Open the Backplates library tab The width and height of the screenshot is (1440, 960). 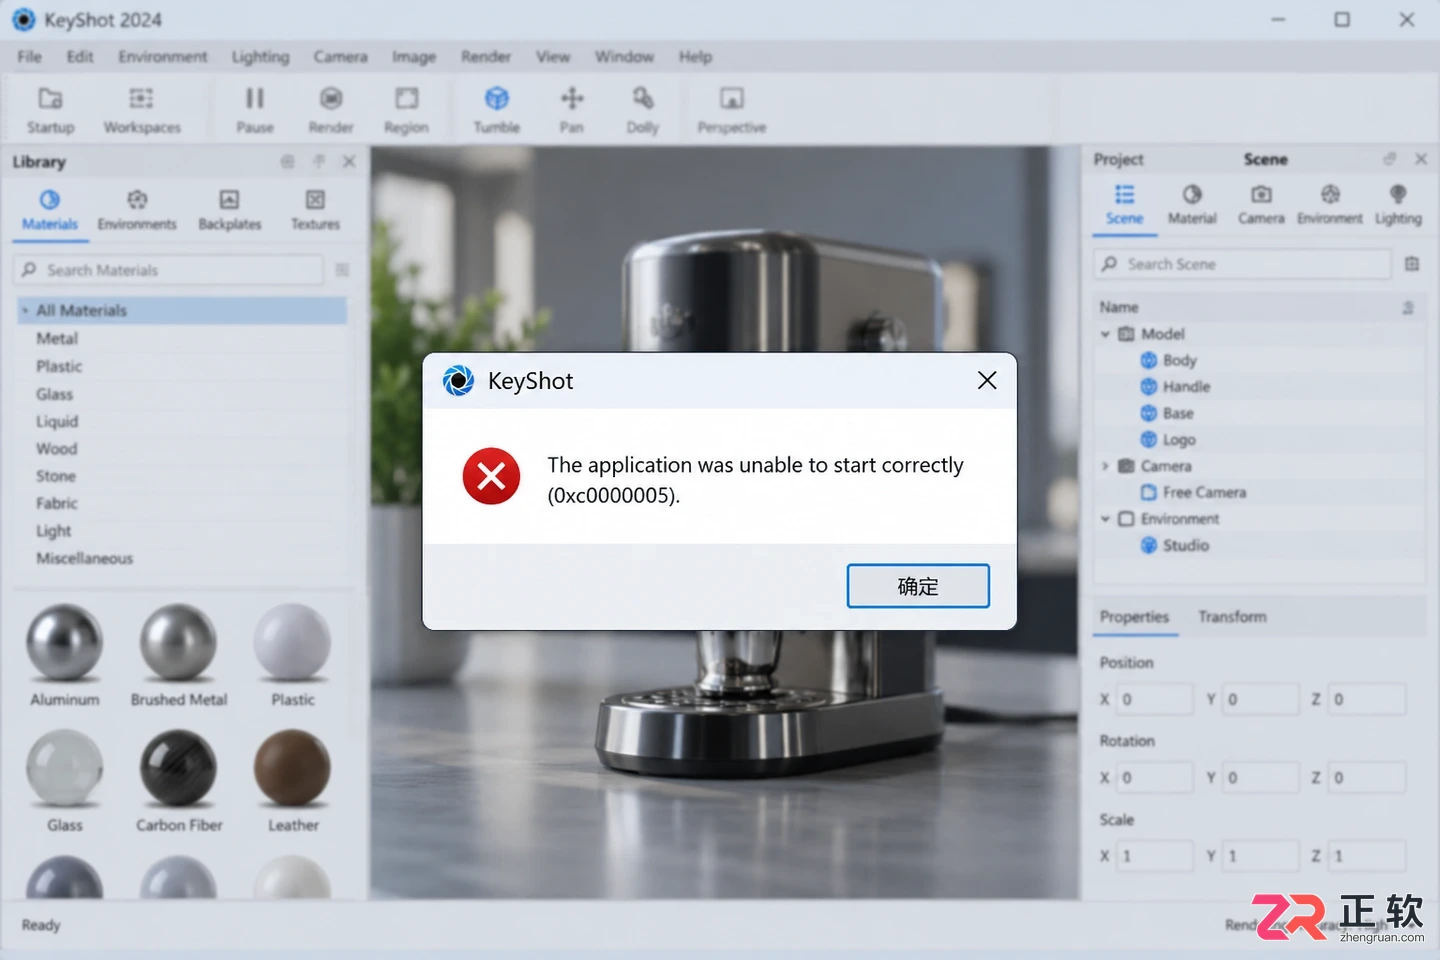tap(229, 210)
